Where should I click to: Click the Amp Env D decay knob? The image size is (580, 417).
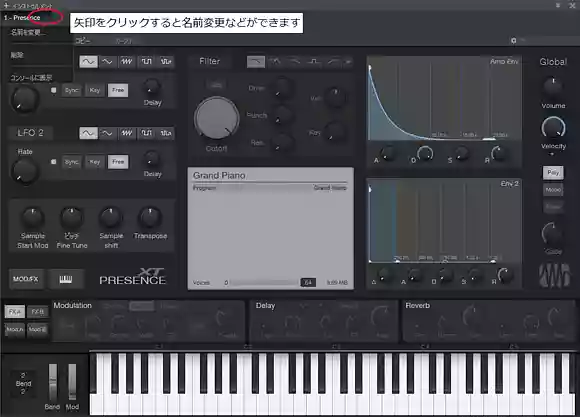[x=425, y=154]
